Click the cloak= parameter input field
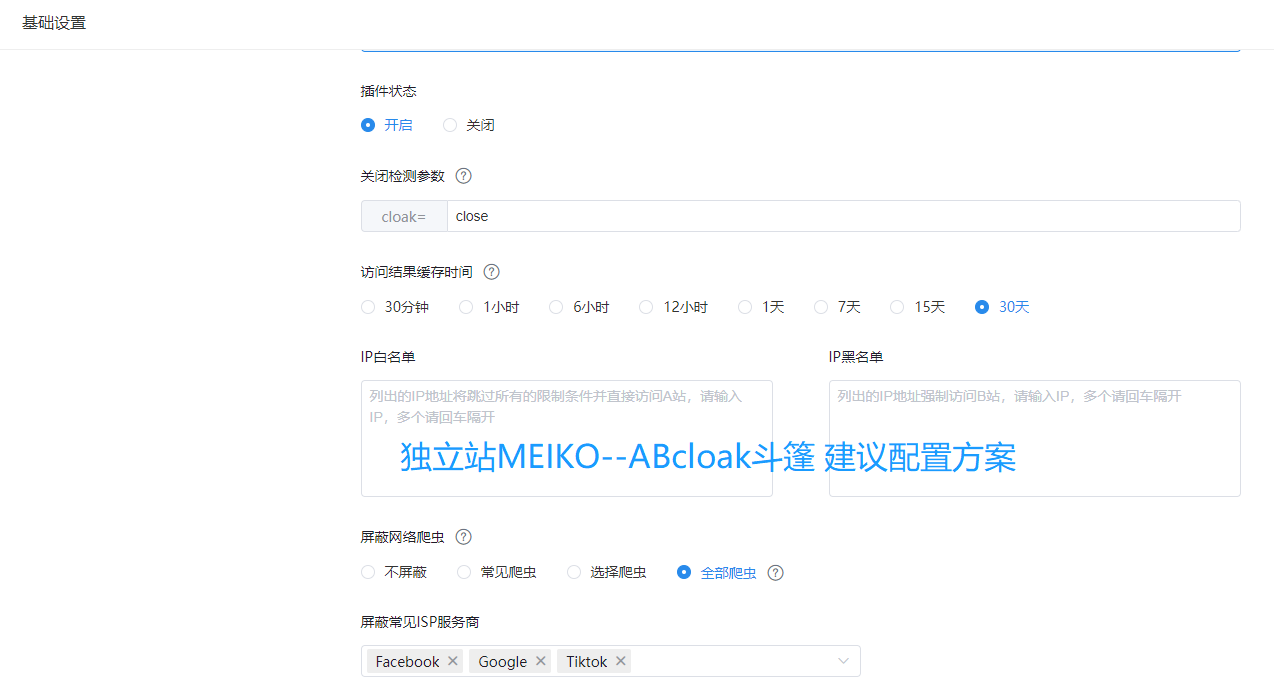Viewport: 1274px width, 697px height. [842, 216]
